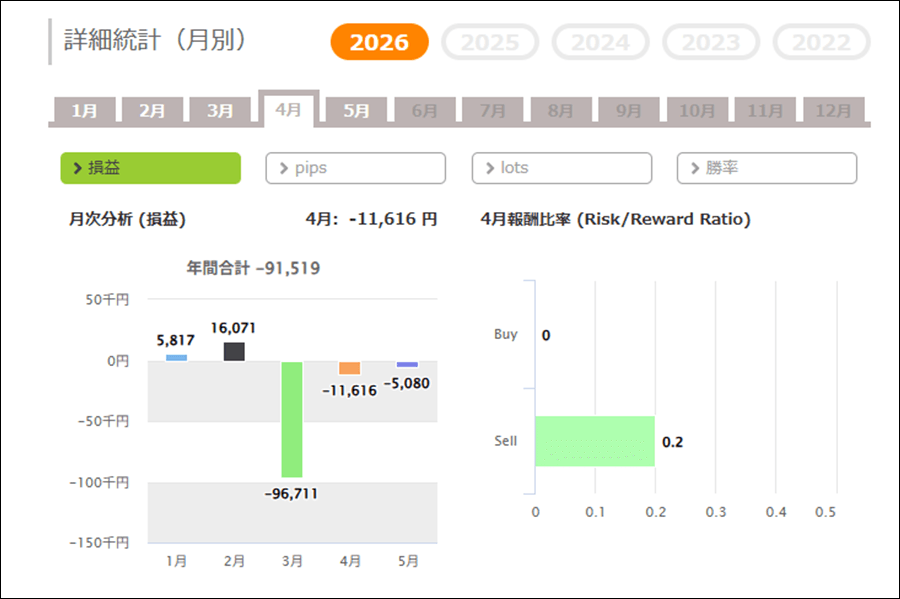900x599 pixels.
Task: Click the green March loss bar
Action: pyautogui.click(x=292, y=419)
